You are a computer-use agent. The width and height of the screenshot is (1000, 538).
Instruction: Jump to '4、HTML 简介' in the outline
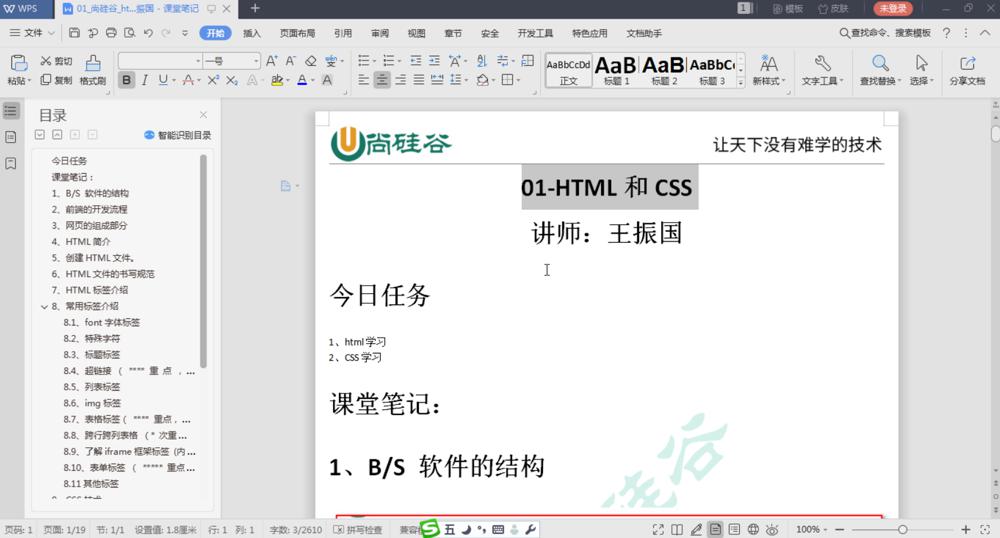pos(81,242)
